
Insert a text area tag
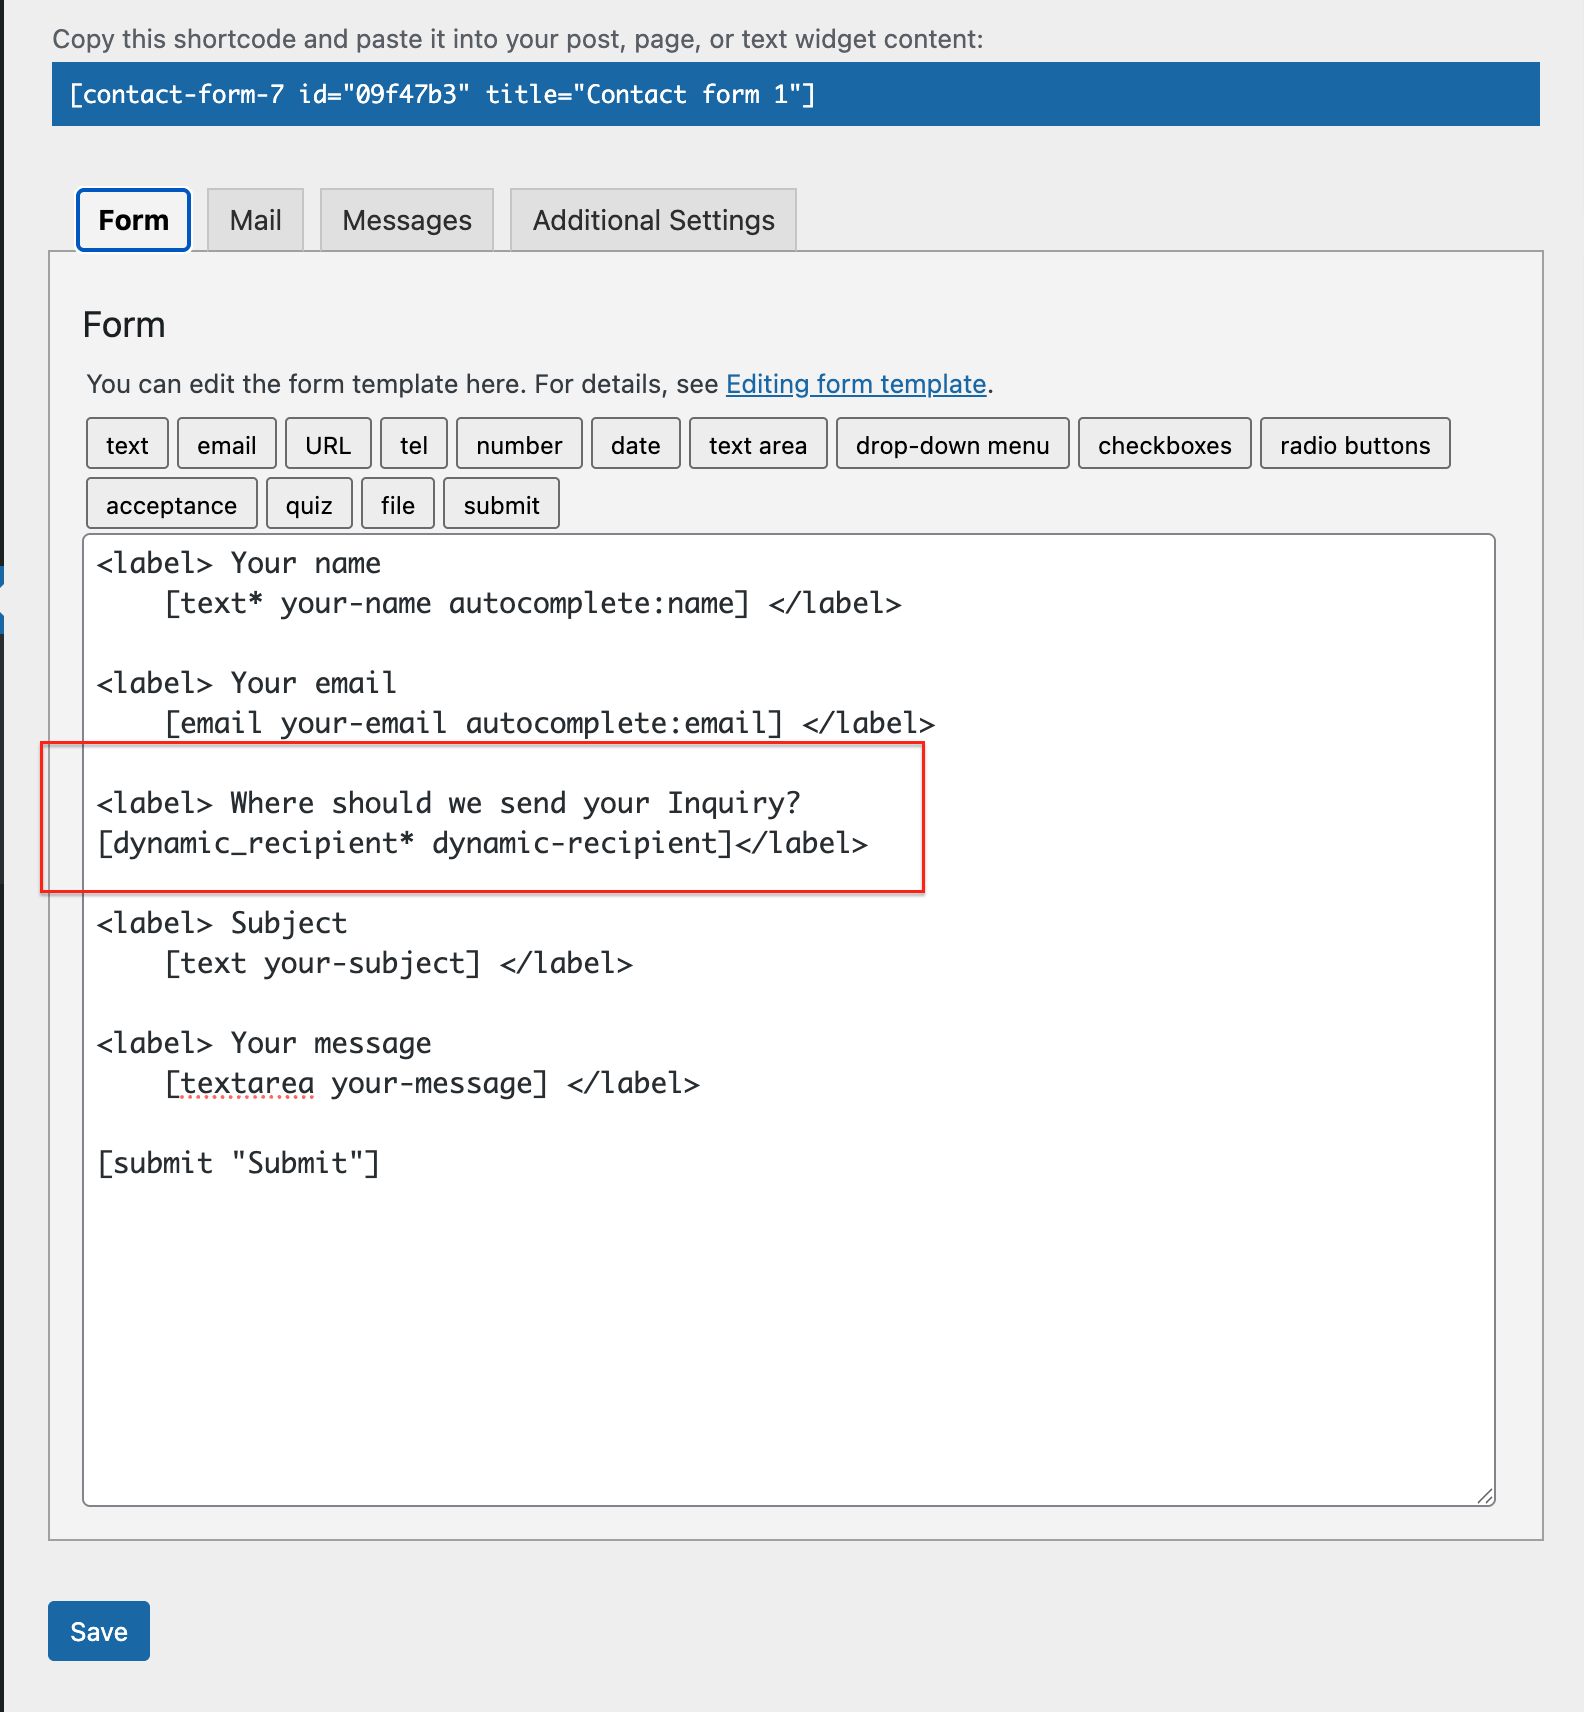pos(758,444)
